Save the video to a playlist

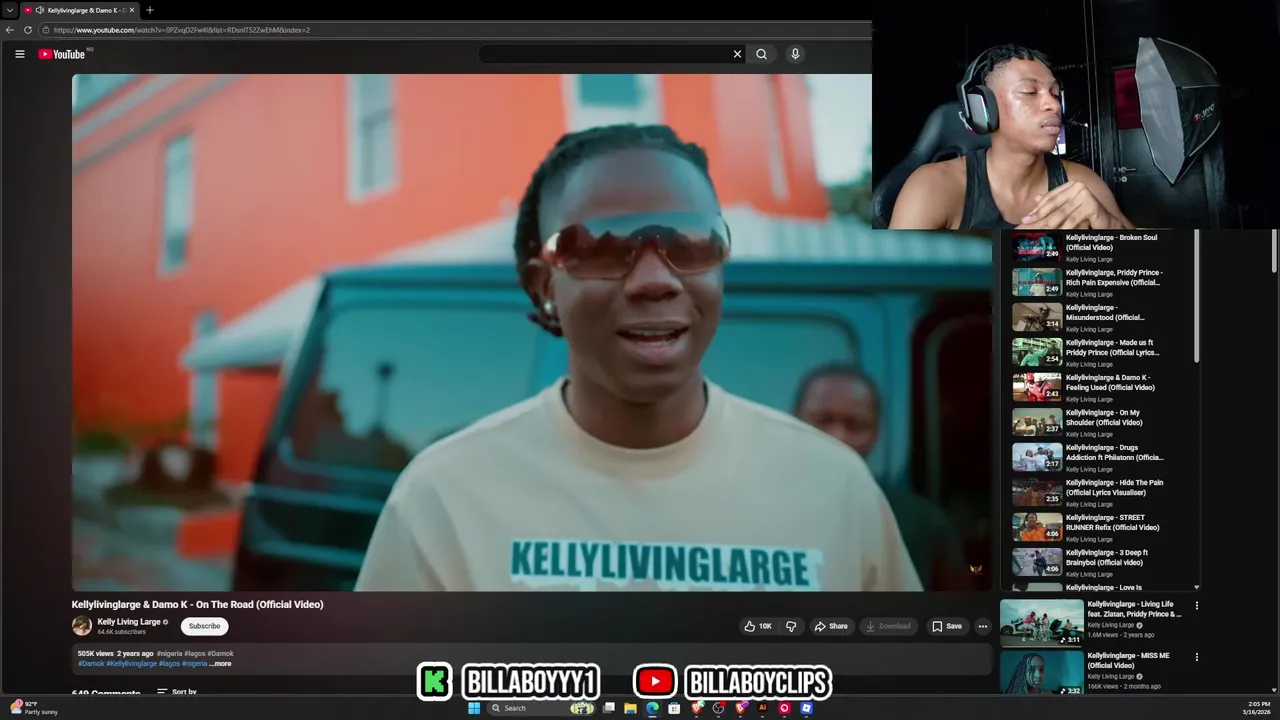pos(947,626)
